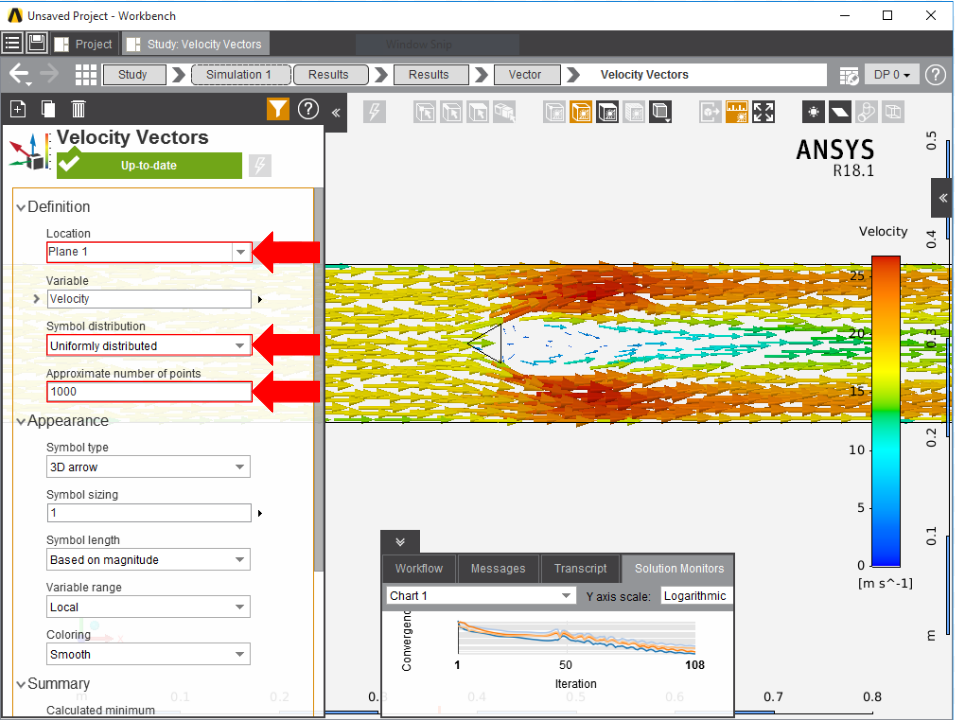Click the Approximate number of points field
This screenshot has height=720, width=955.
pos(149,392)
